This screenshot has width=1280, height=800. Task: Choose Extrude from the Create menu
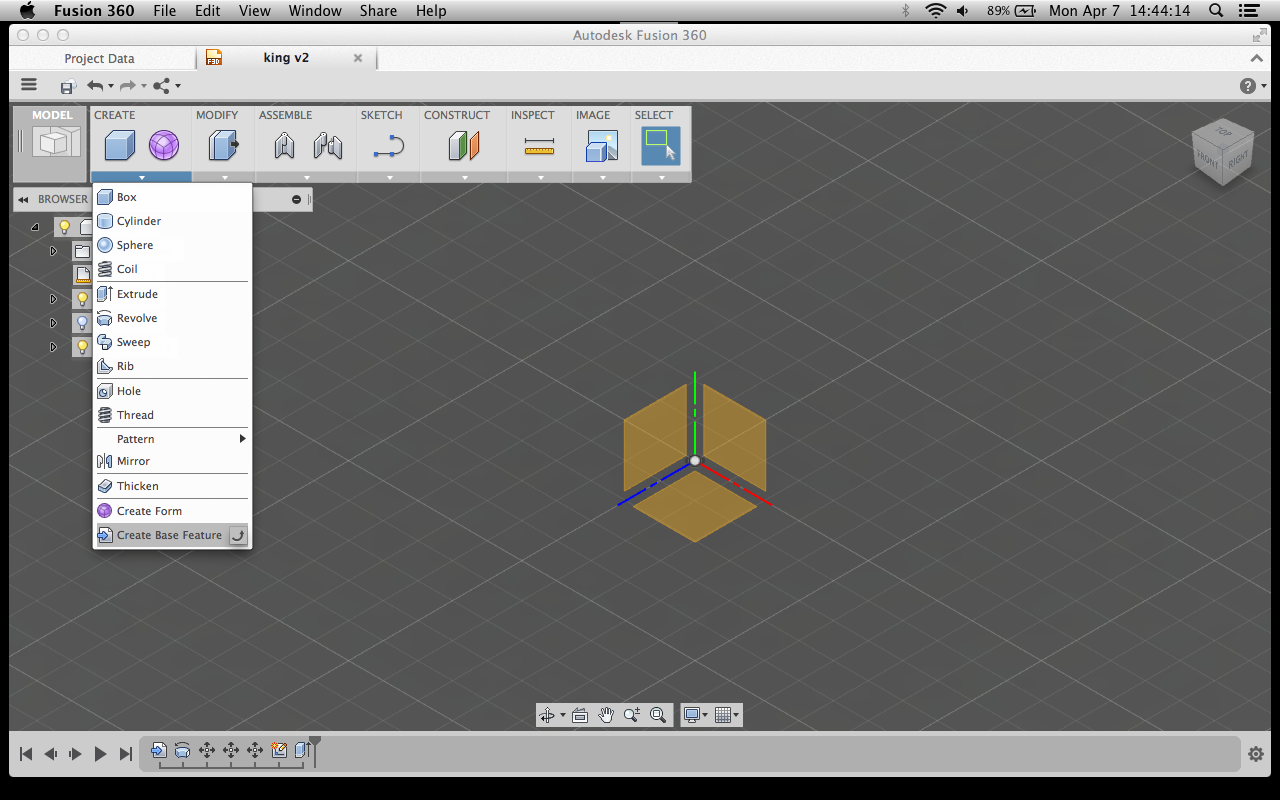[x=171, y=294]
